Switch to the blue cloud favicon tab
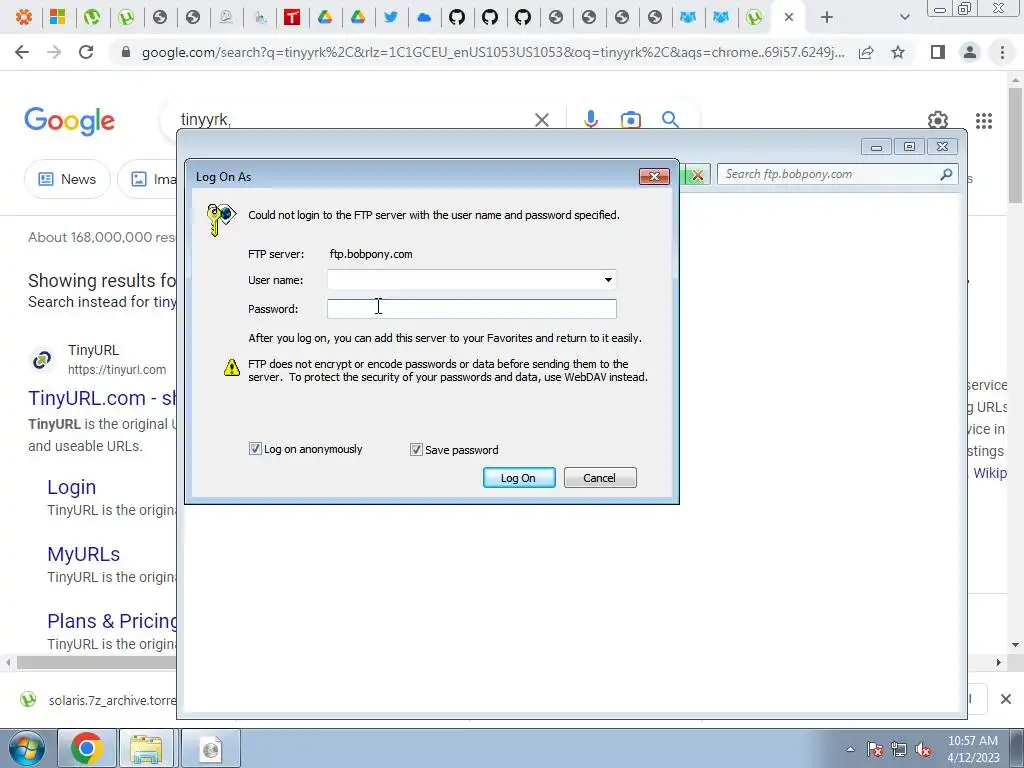The image size is (1024, 768). point(424,17)
